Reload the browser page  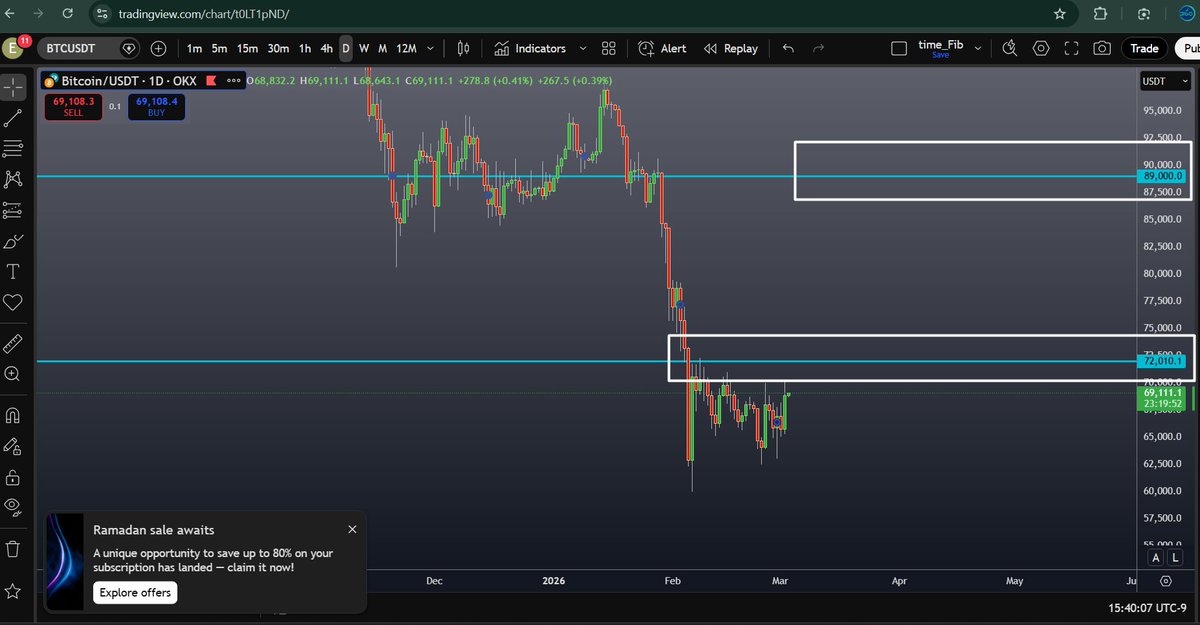66,15
